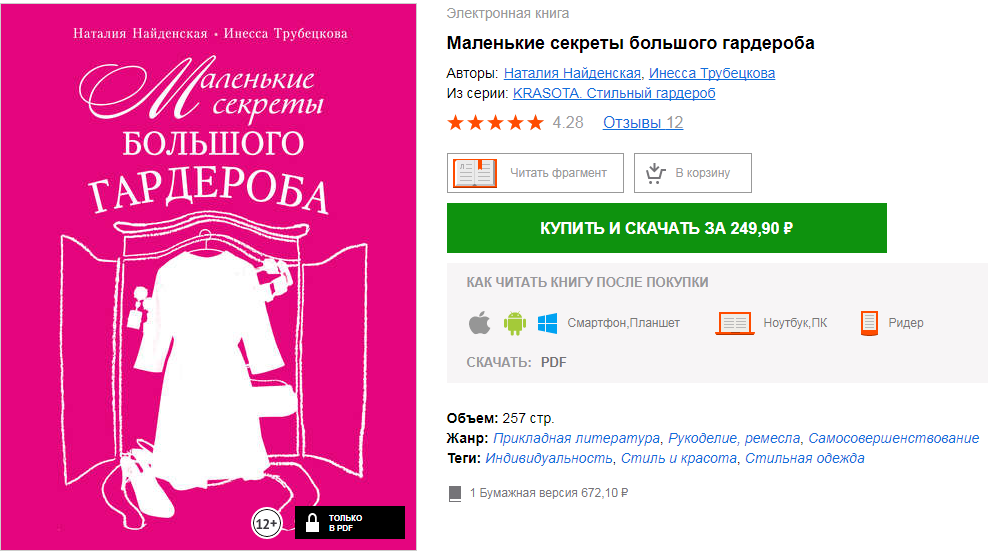This screenshot has width=988, height=551.
Task: Click green 'Купить и скачать' button
Action: pyautogui.click(x=667, y=228)
